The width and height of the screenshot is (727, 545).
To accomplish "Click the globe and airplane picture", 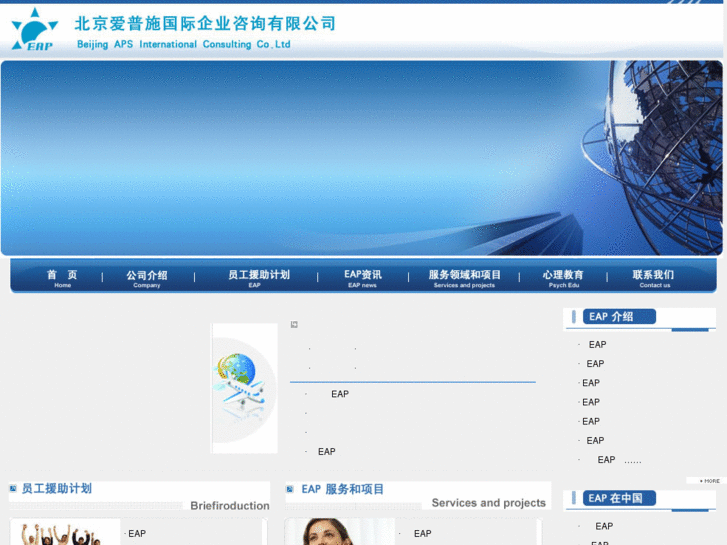I will pos(244,388).
